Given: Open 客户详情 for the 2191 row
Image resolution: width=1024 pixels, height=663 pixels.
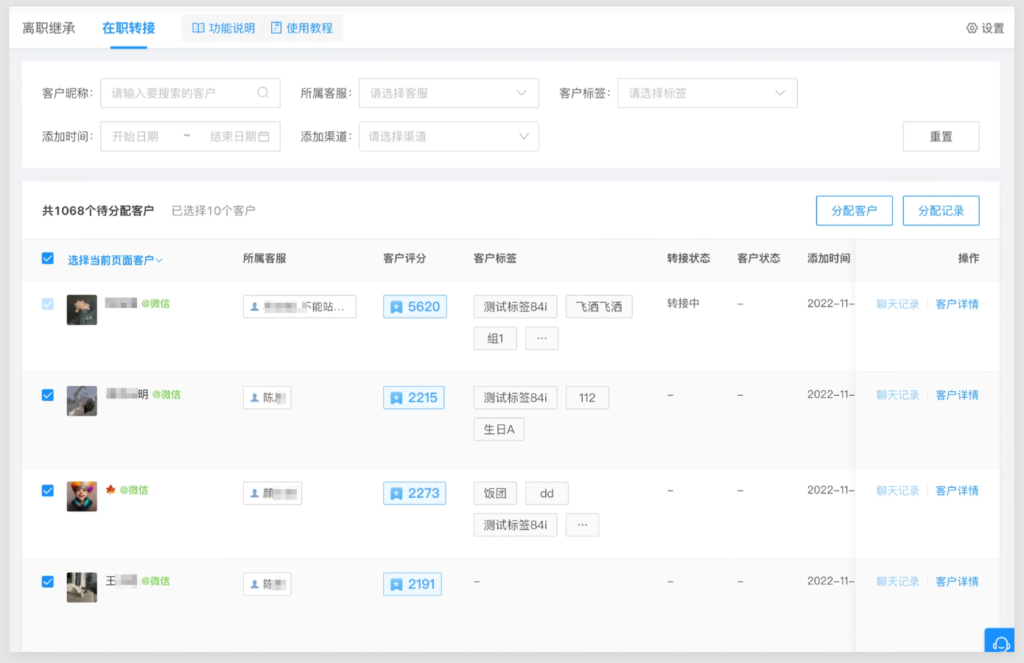Looking at the screenshot, I should click(957, 581).
